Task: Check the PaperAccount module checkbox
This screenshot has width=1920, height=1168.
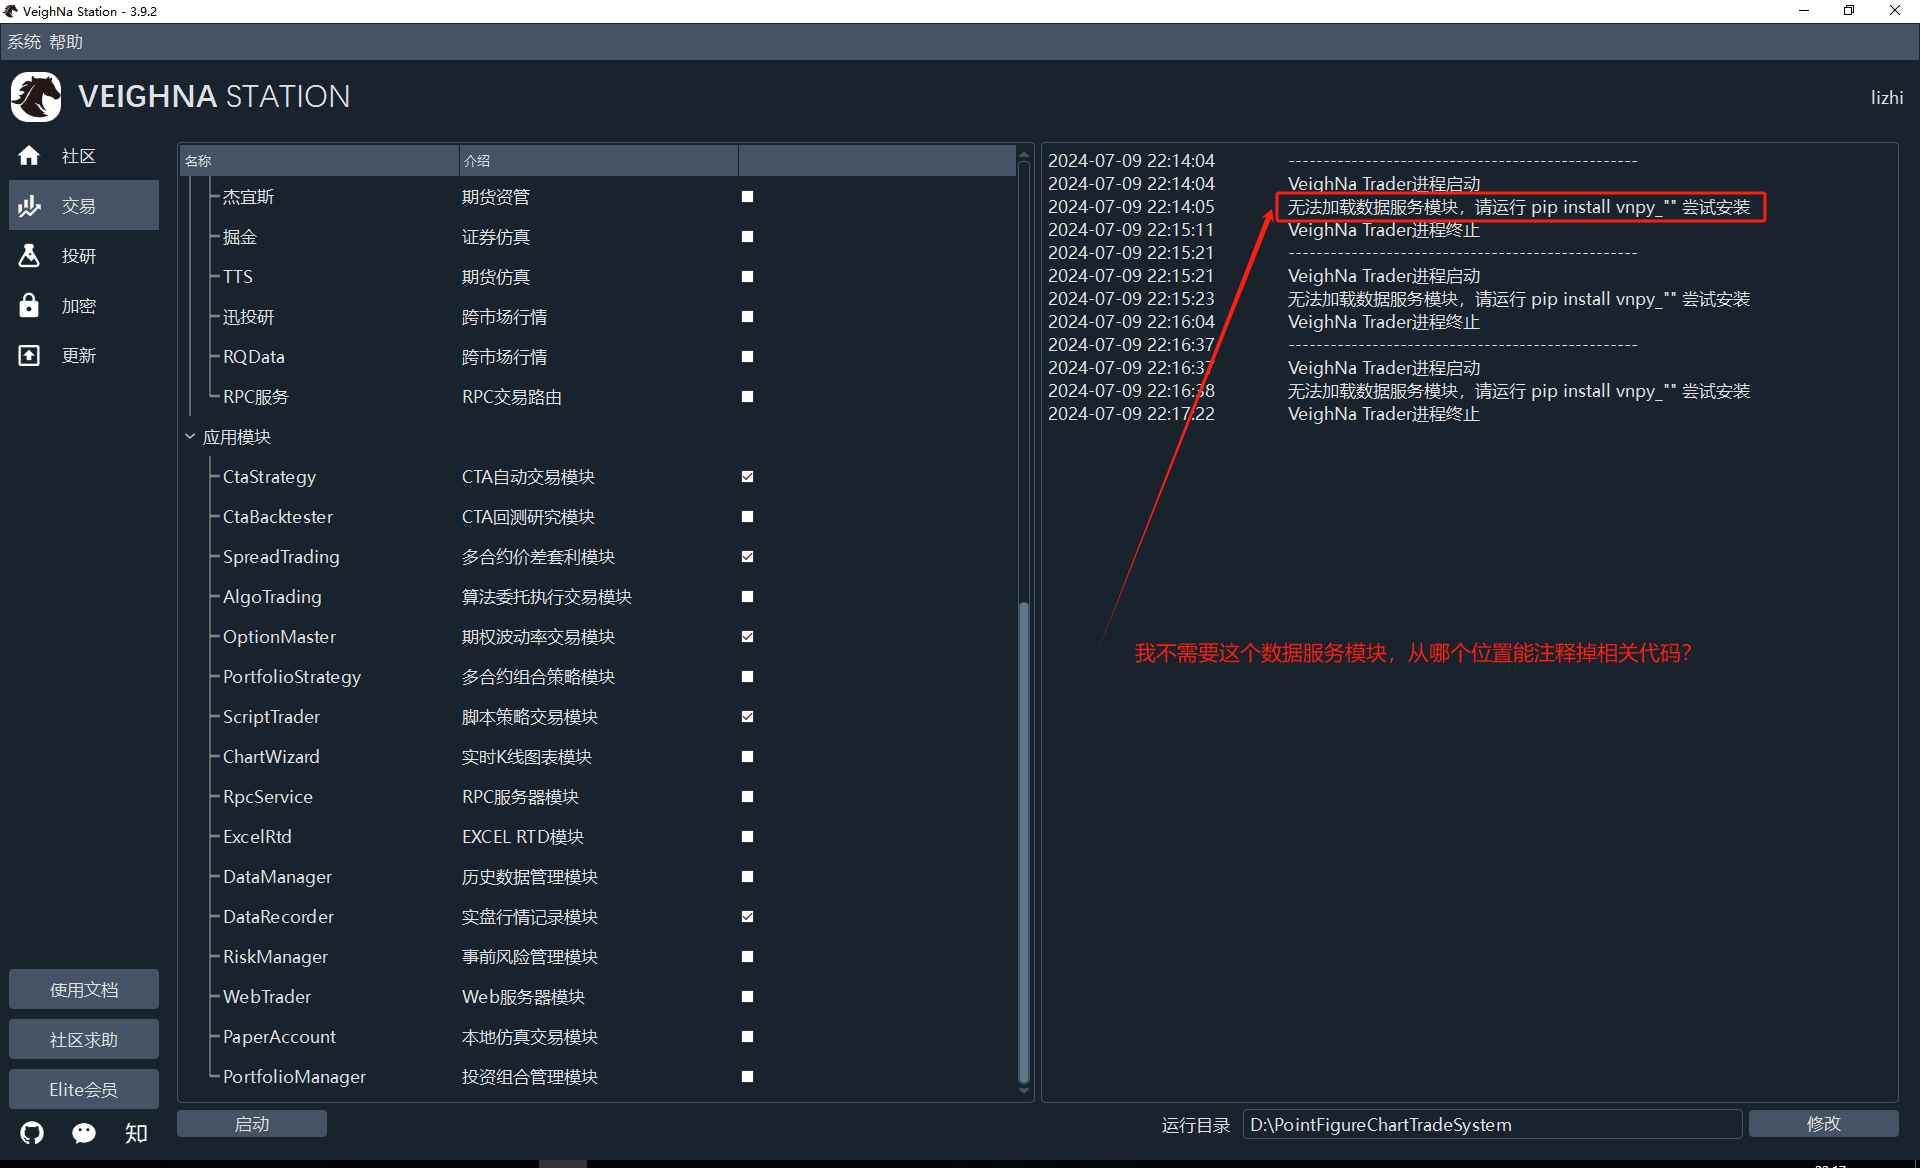Action: click(x=747, y=1037)
